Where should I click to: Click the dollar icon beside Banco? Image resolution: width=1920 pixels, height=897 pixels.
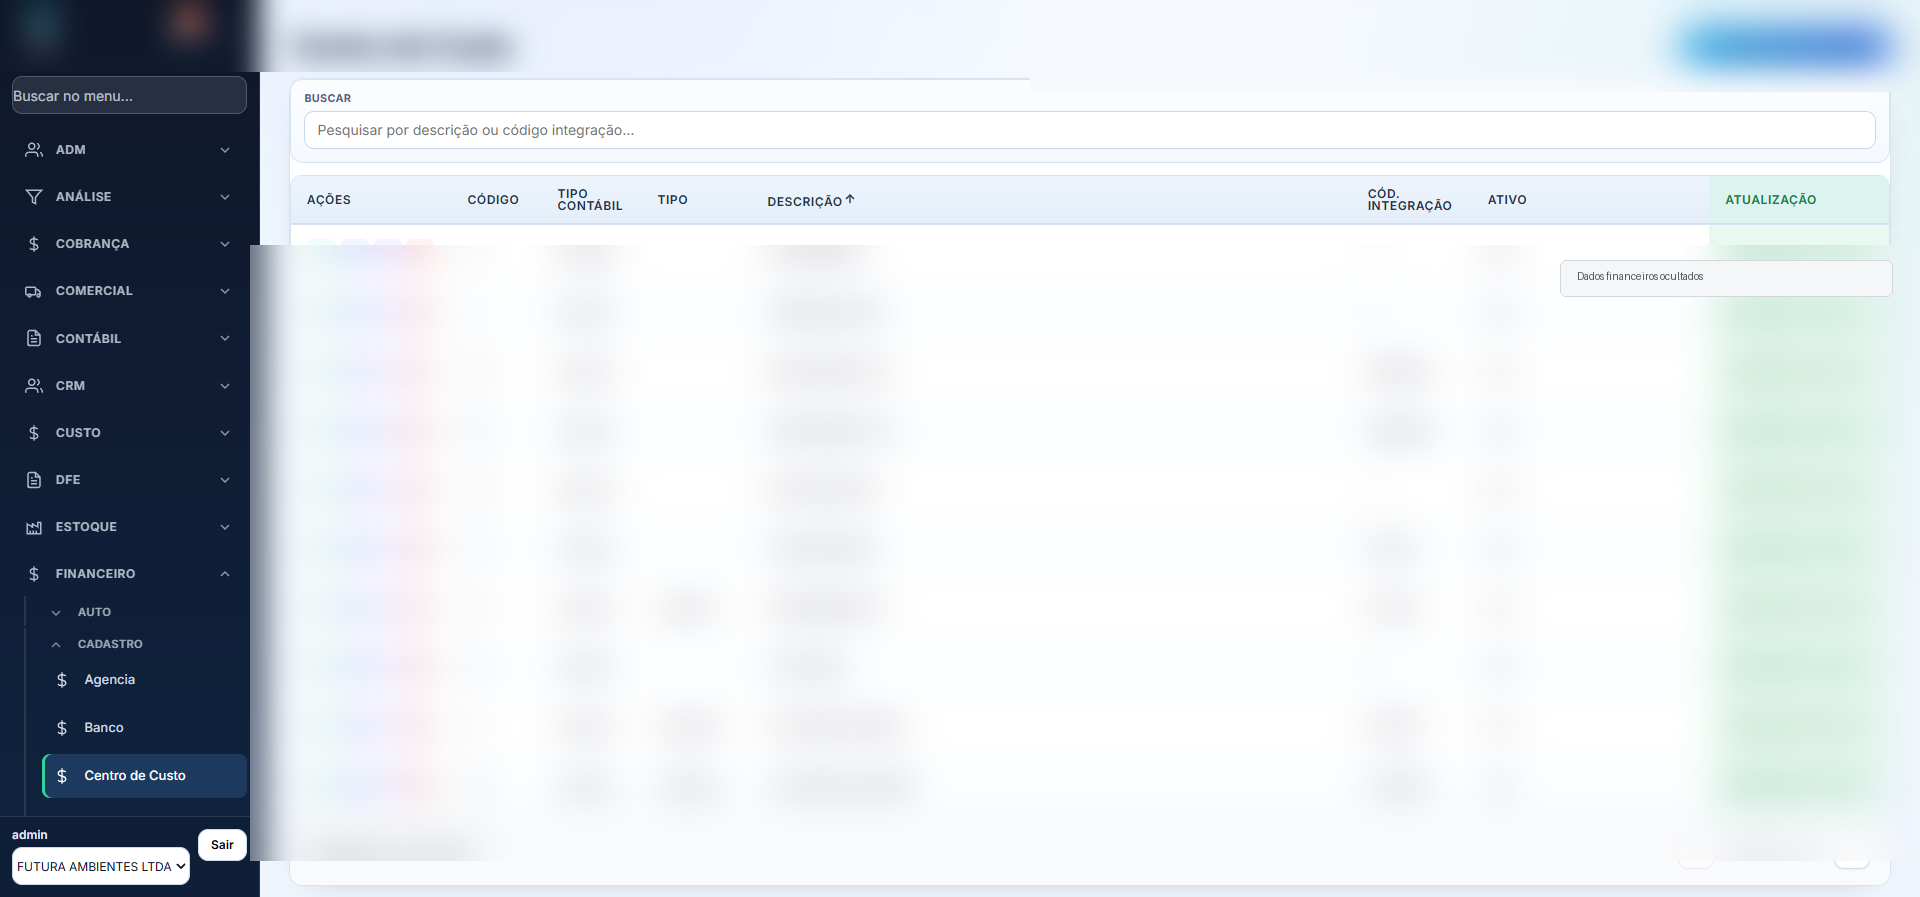click(x=62, y=728)
